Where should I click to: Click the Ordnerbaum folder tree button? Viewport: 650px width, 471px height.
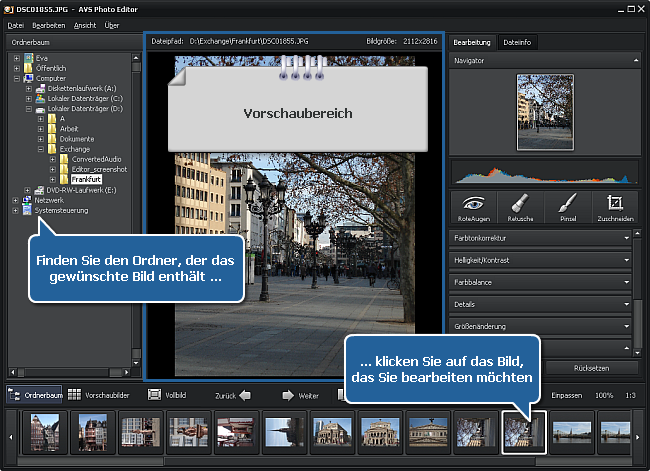tap(34, 395)
